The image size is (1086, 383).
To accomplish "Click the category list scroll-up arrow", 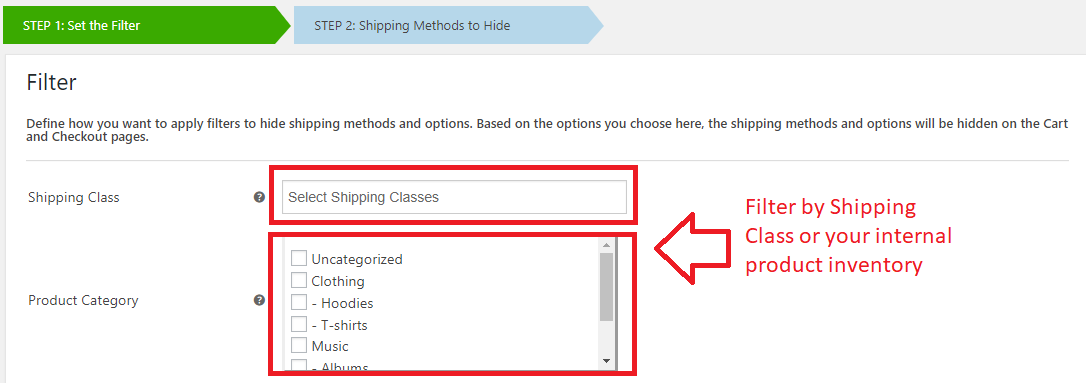I will pyautogui.click(x=606, y=245).
